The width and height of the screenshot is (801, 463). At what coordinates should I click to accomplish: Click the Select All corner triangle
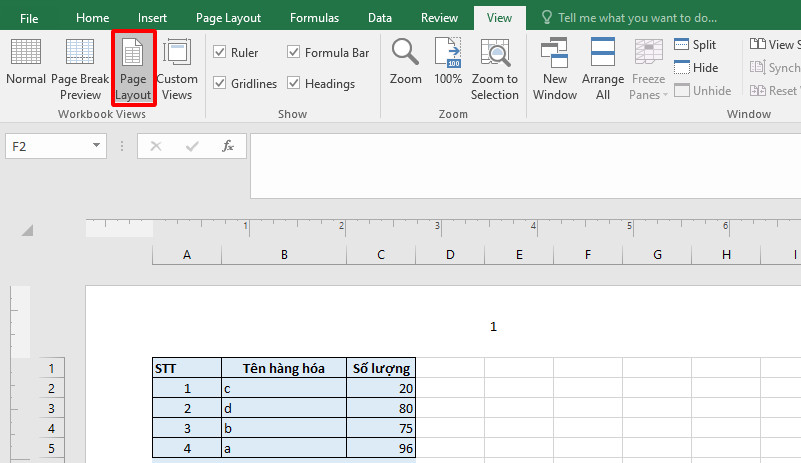click(x=28, y=230)
